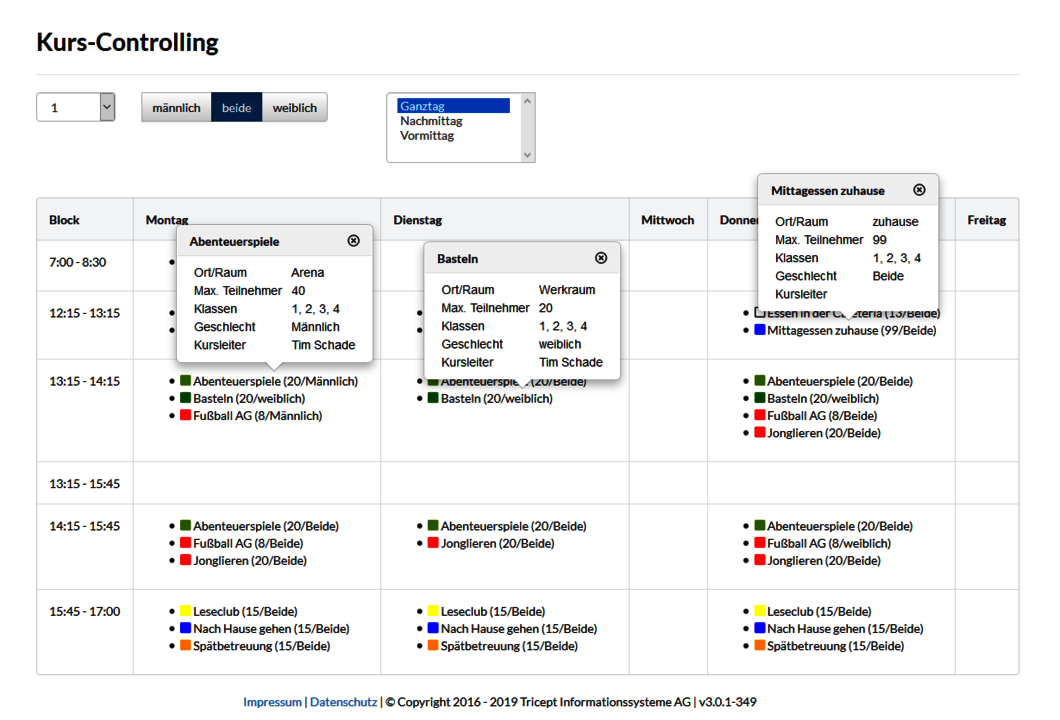Choose Vormittag in the list
The height and width of the screenshot is (720, 1060).
click(427, 136)
